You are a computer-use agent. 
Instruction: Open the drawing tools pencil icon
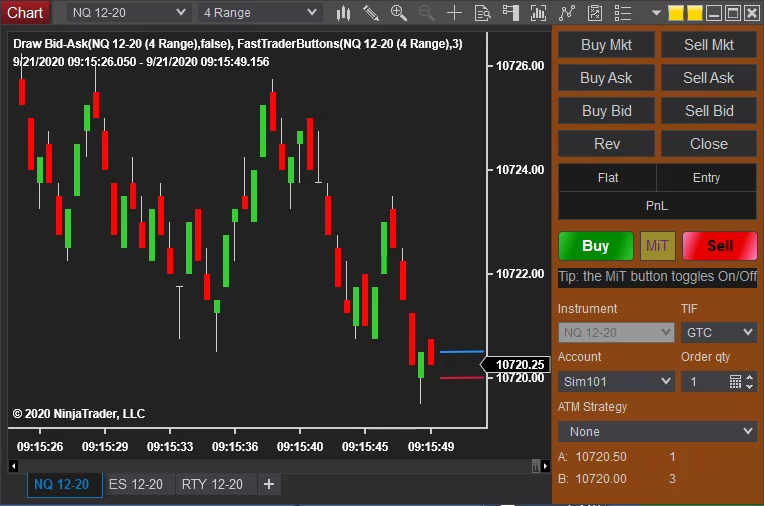point(371,13)
